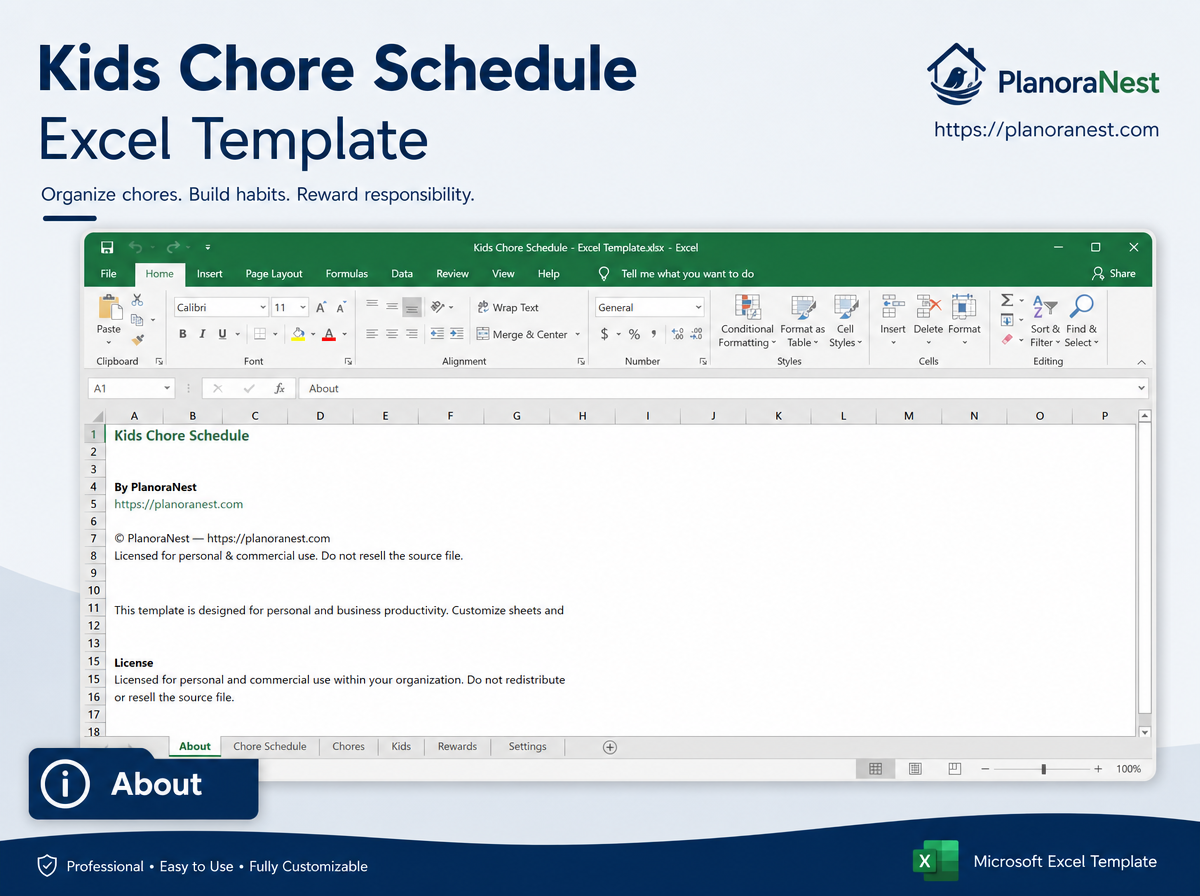The image size is (1200, 896).
Task: Click the Clear eraser icon in Editing
Action: coord(1007,339)
